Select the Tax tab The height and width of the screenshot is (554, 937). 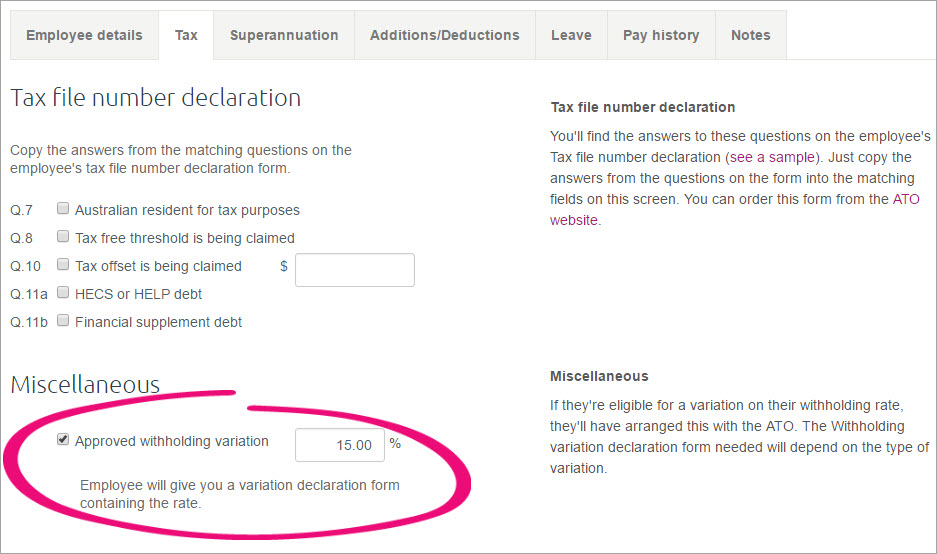pos(186,35)
